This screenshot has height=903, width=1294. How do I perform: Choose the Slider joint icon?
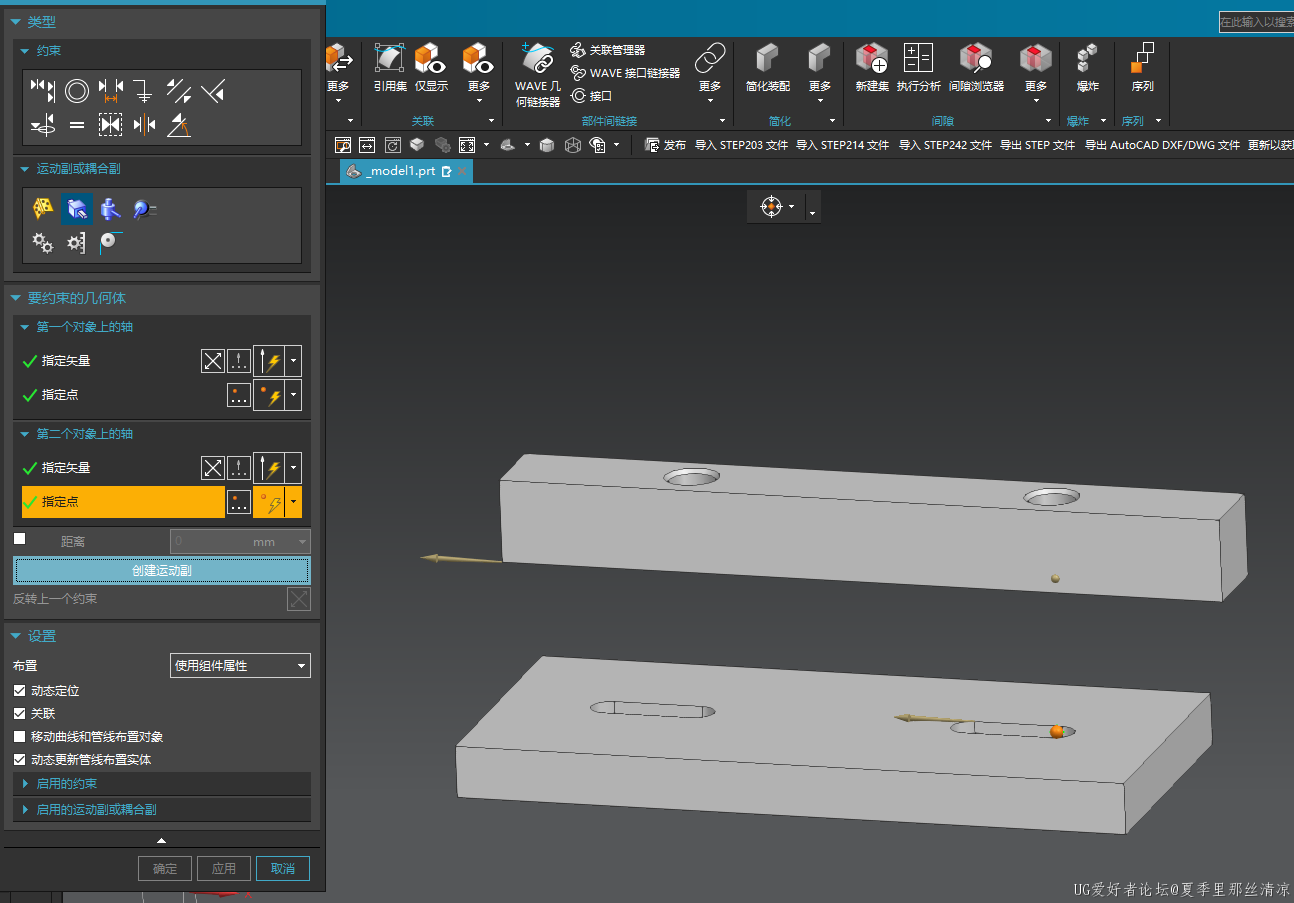[x=77, y=208]
